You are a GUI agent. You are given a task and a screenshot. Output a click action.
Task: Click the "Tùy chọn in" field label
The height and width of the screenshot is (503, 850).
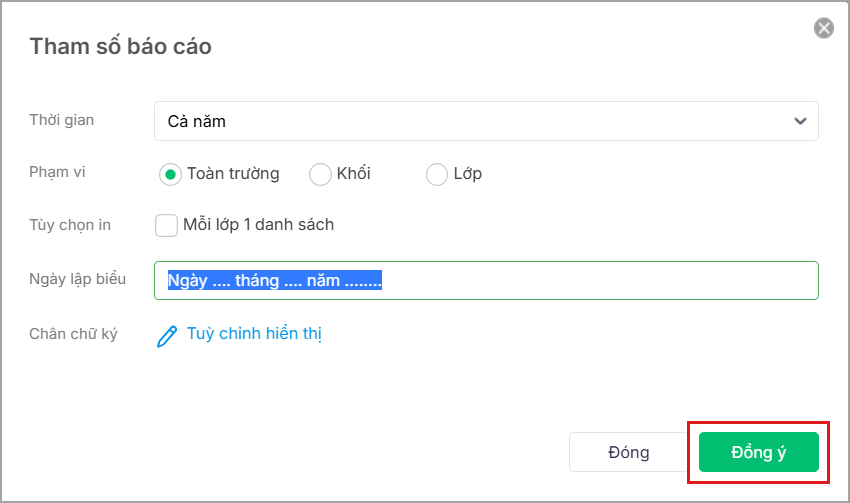point(70,225)
